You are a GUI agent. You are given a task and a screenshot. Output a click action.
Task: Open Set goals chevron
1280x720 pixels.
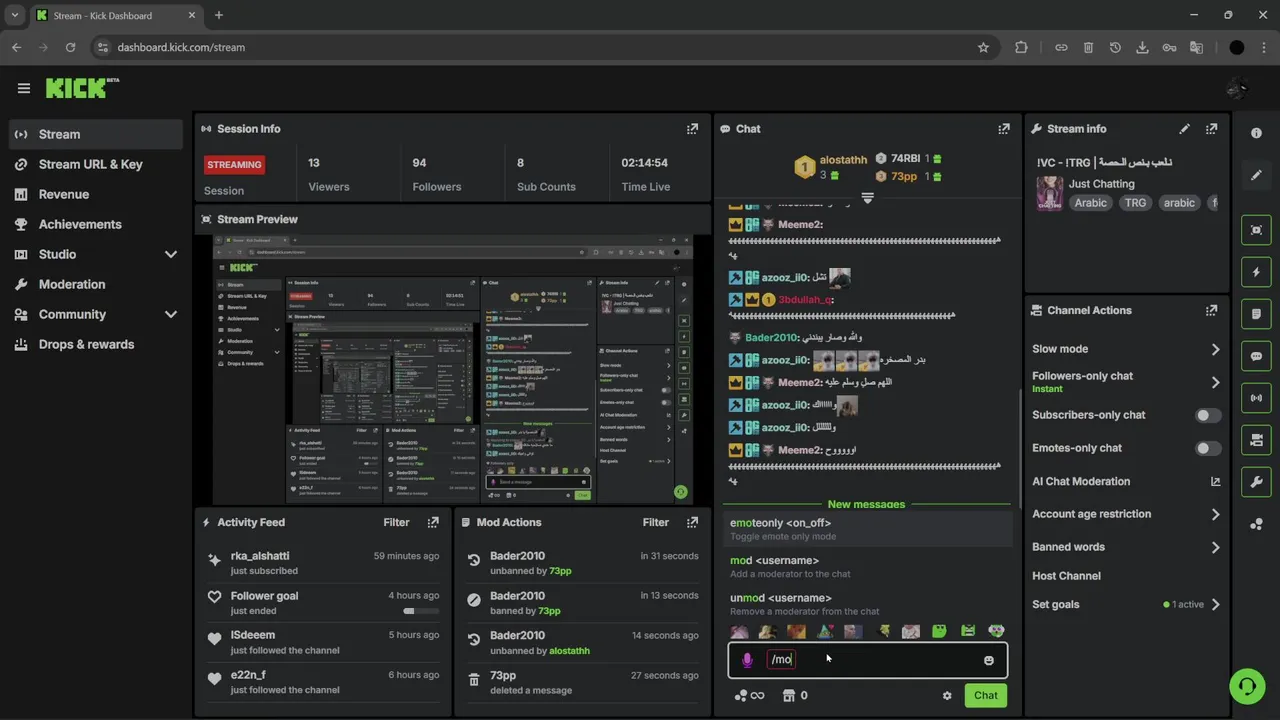coord(1215,605)
